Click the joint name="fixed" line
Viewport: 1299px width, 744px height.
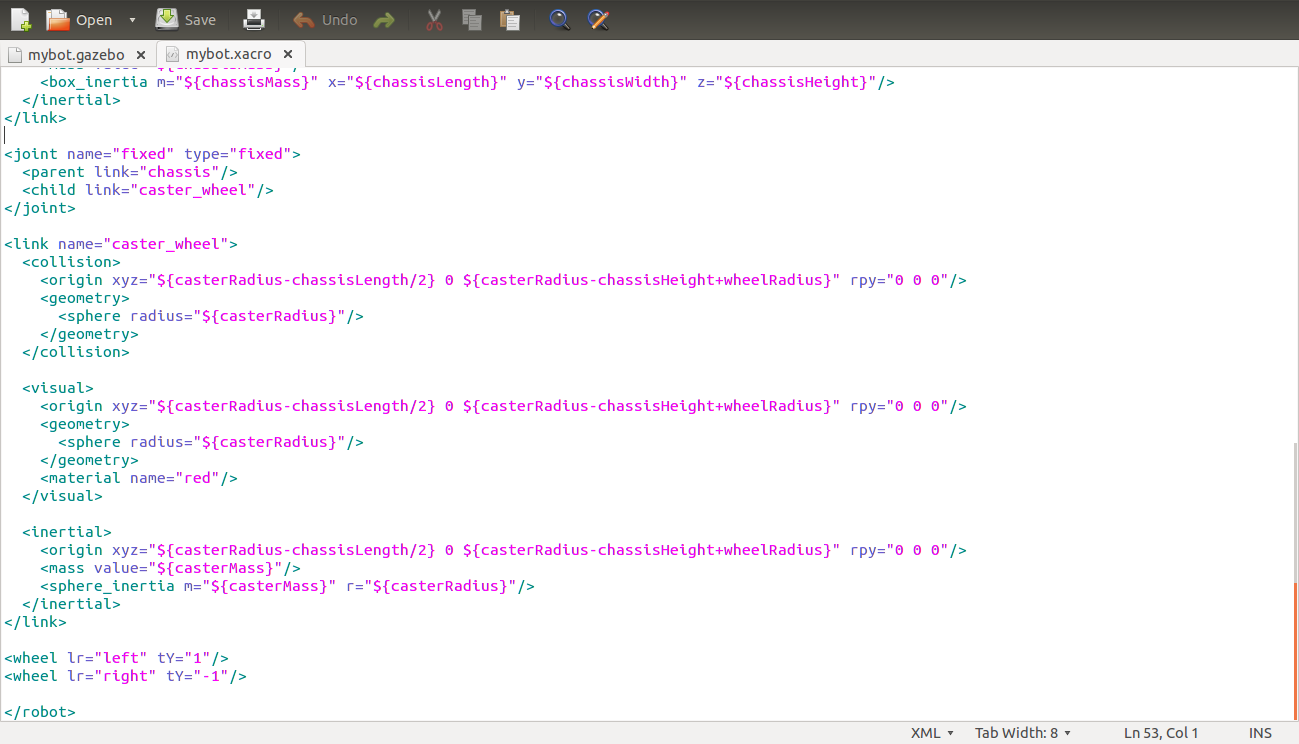pyautogui.click(x=152, y=154)
